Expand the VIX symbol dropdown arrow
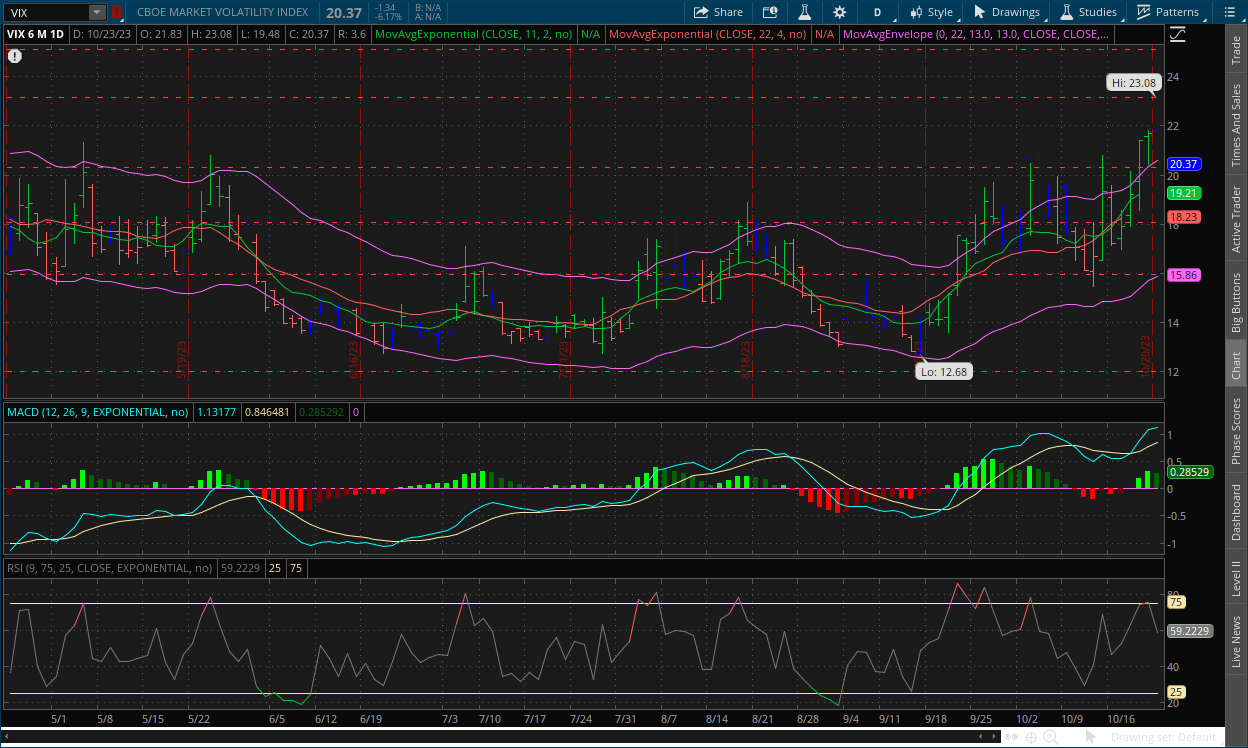 [97, 12]
